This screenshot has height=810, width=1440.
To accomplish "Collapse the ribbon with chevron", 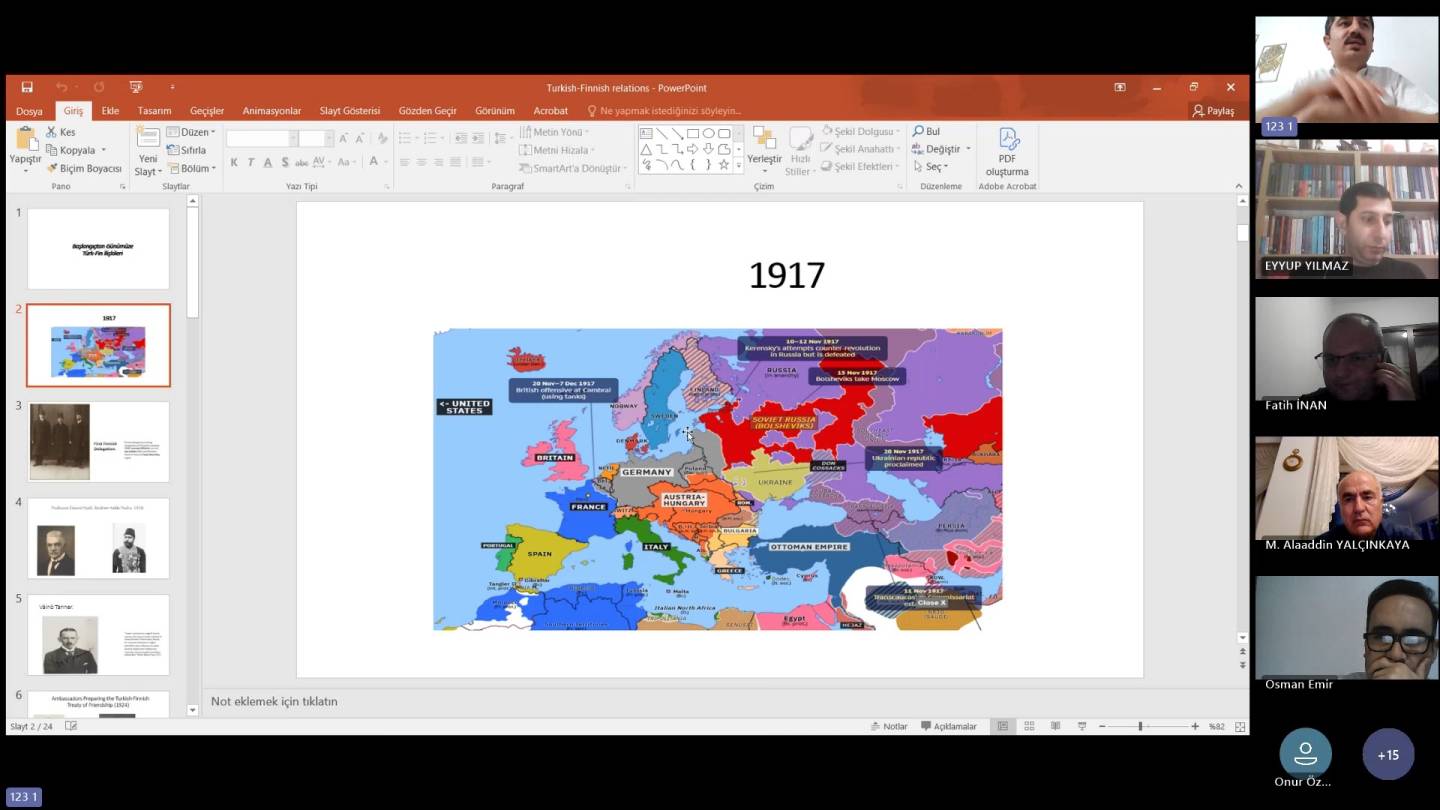I will (x=1239, y=186).
